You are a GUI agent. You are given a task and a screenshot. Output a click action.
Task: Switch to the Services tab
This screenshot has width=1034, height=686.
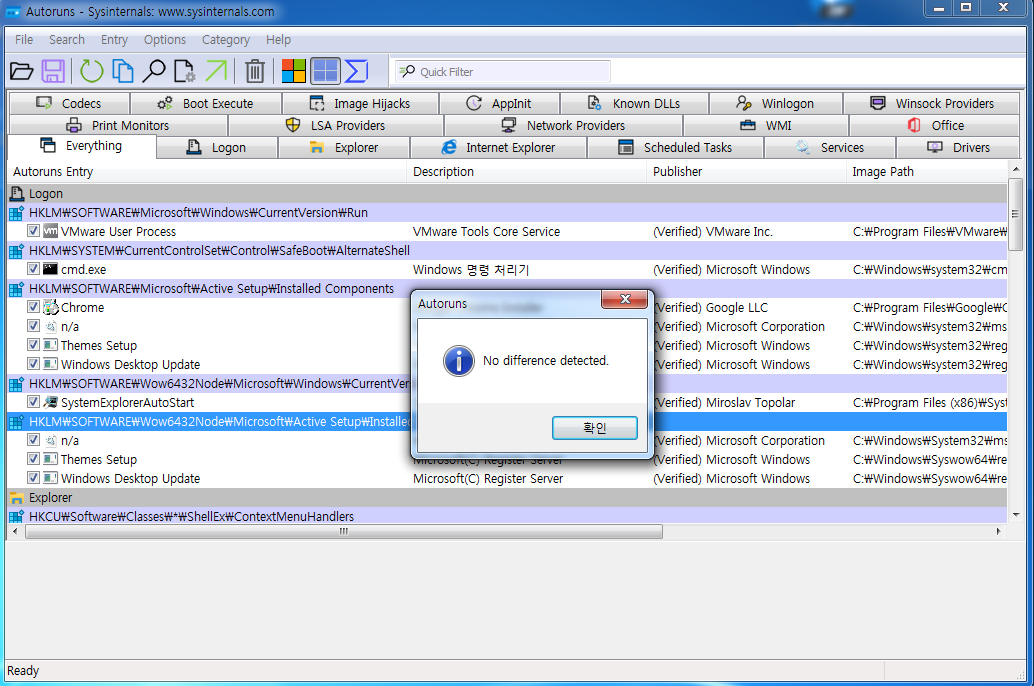[x=830, y=148]
